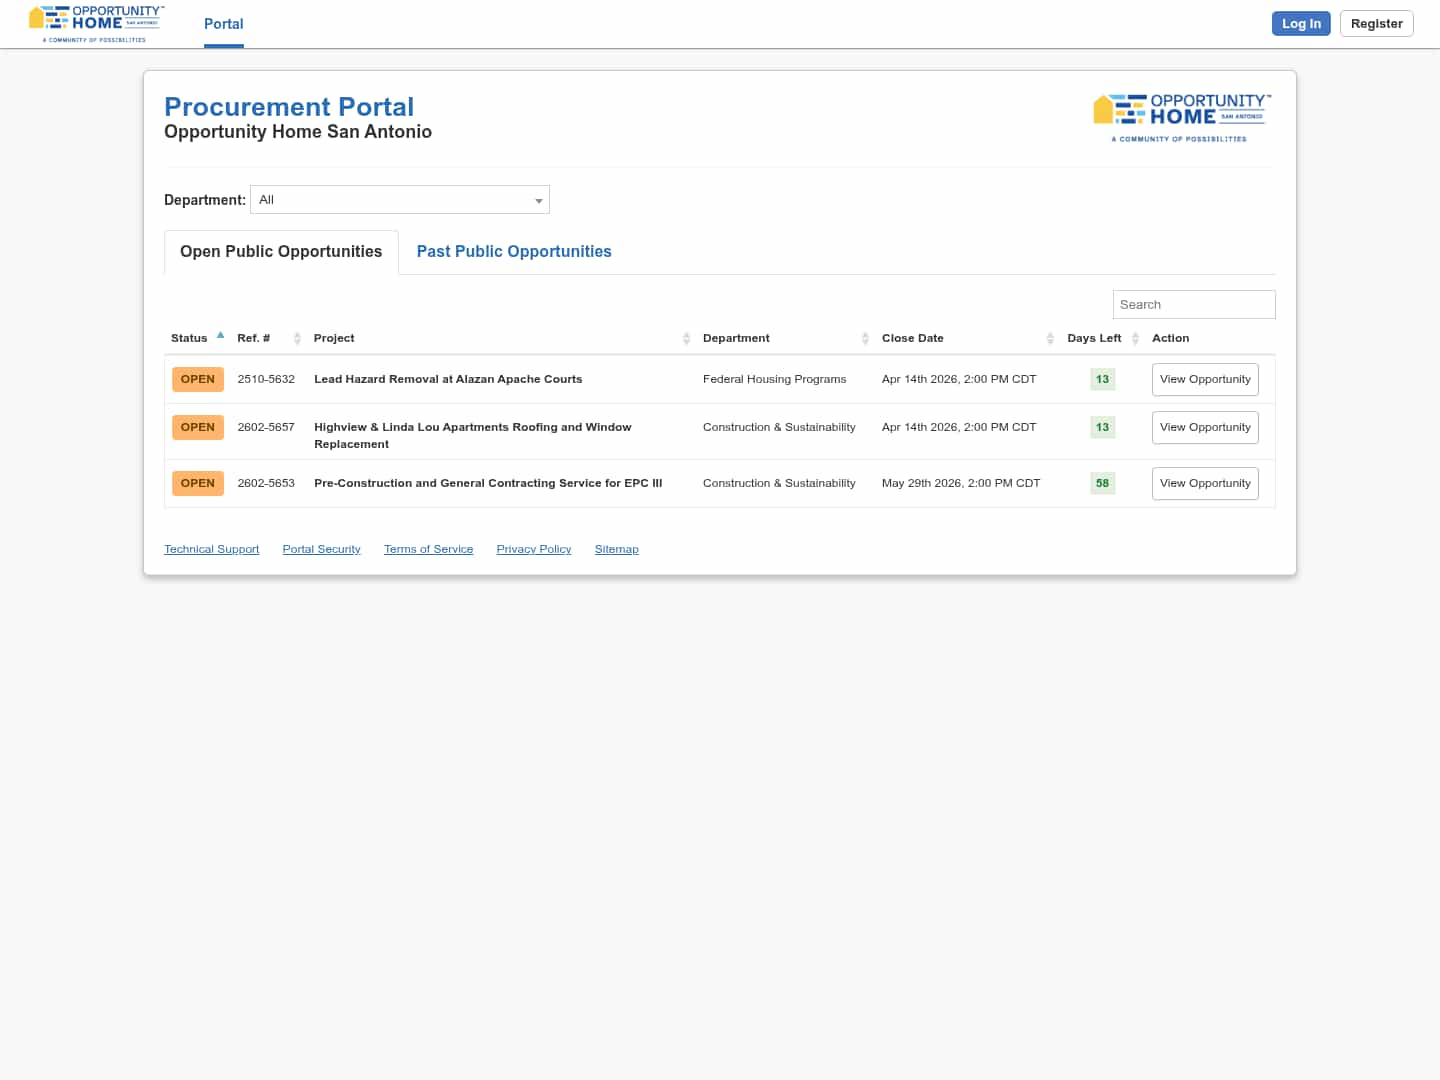Sort table by Status column arrow
Viewport: 1440px width, 1080px height.
220,336
